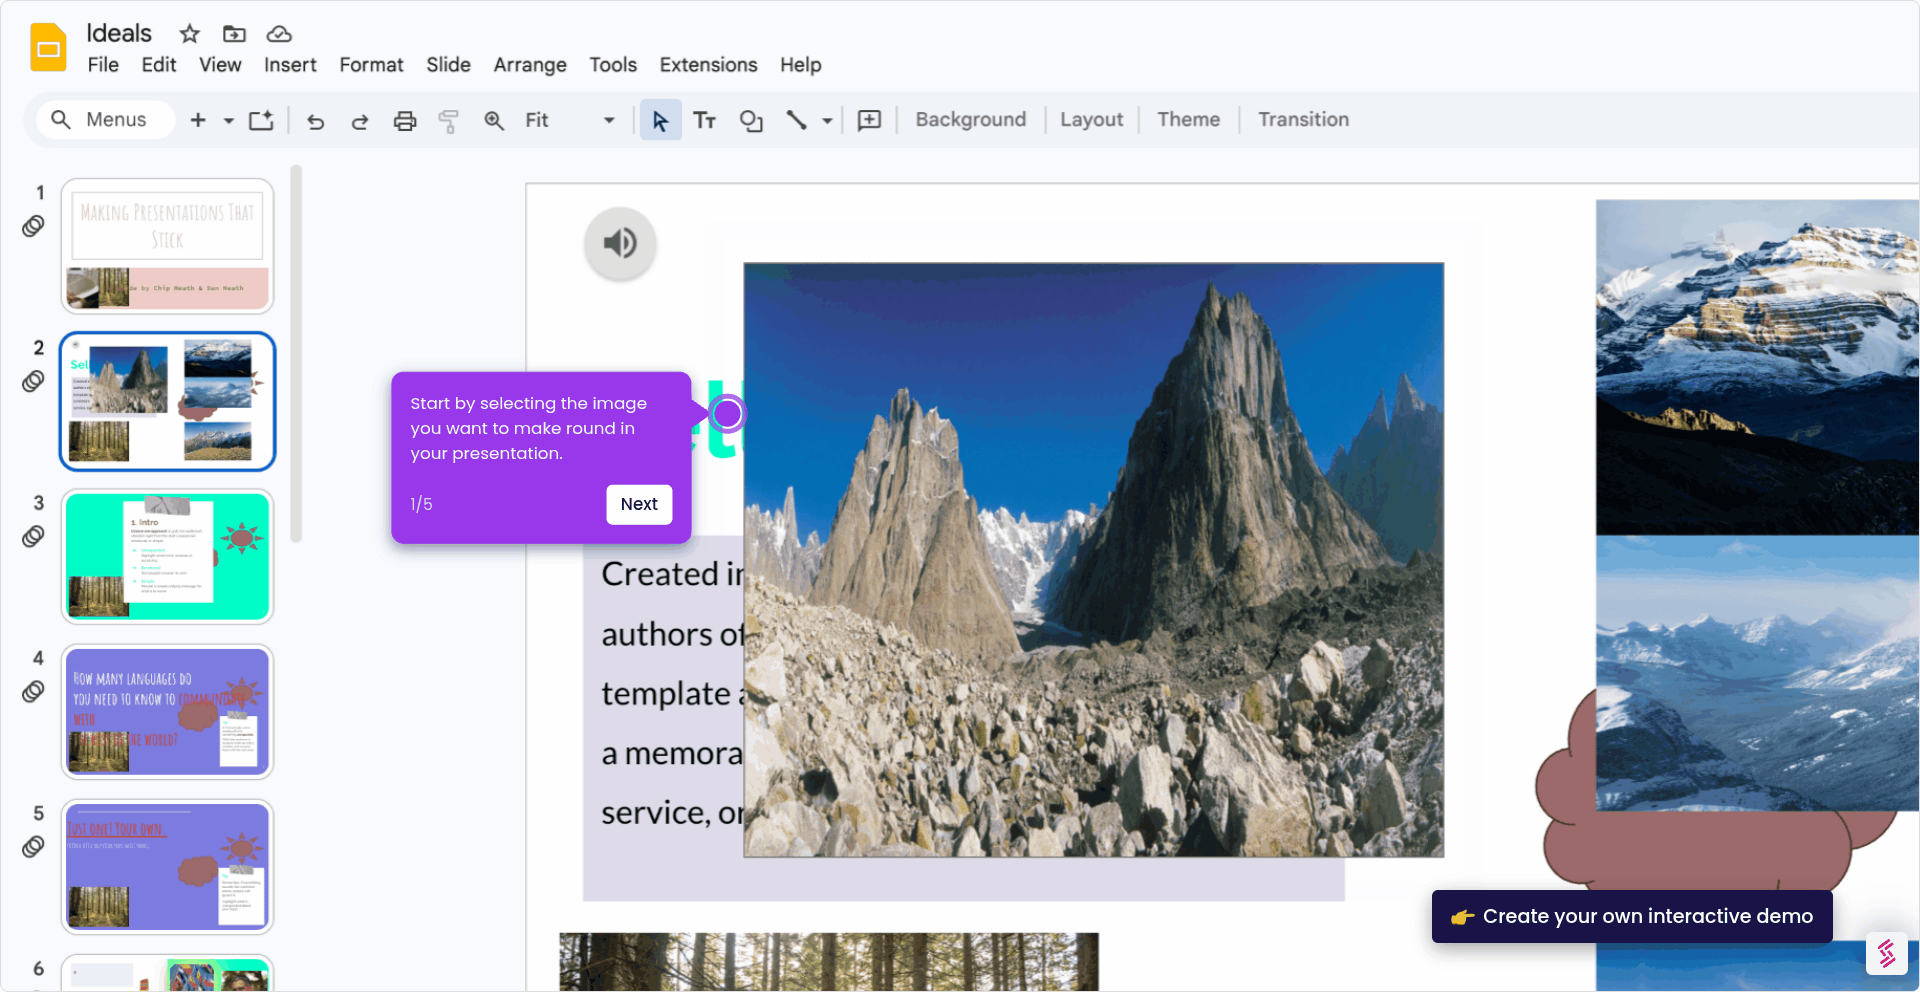1920x992 pixels.
Task: Click the Transition button
Action: [1303, 120]
